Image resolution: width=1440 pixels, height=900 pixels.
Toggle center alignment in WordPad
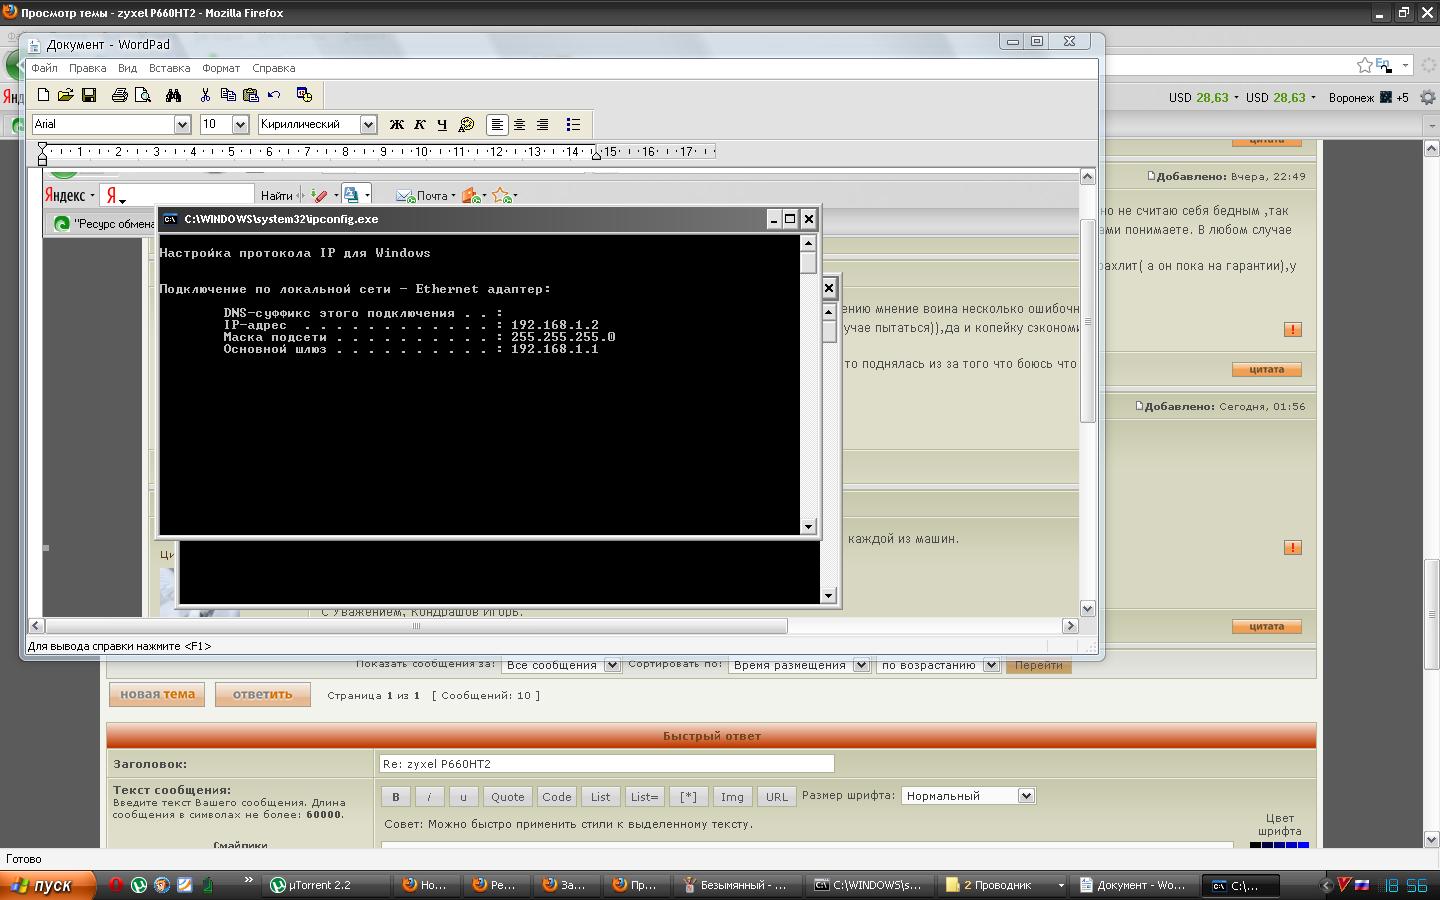(x=519, y=125)
